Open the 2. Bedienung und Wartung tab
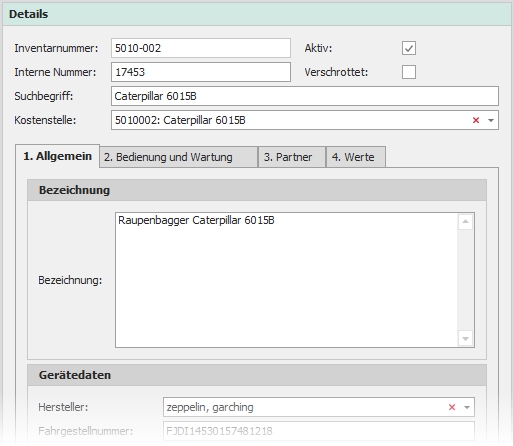 click(x=179, y=157)
